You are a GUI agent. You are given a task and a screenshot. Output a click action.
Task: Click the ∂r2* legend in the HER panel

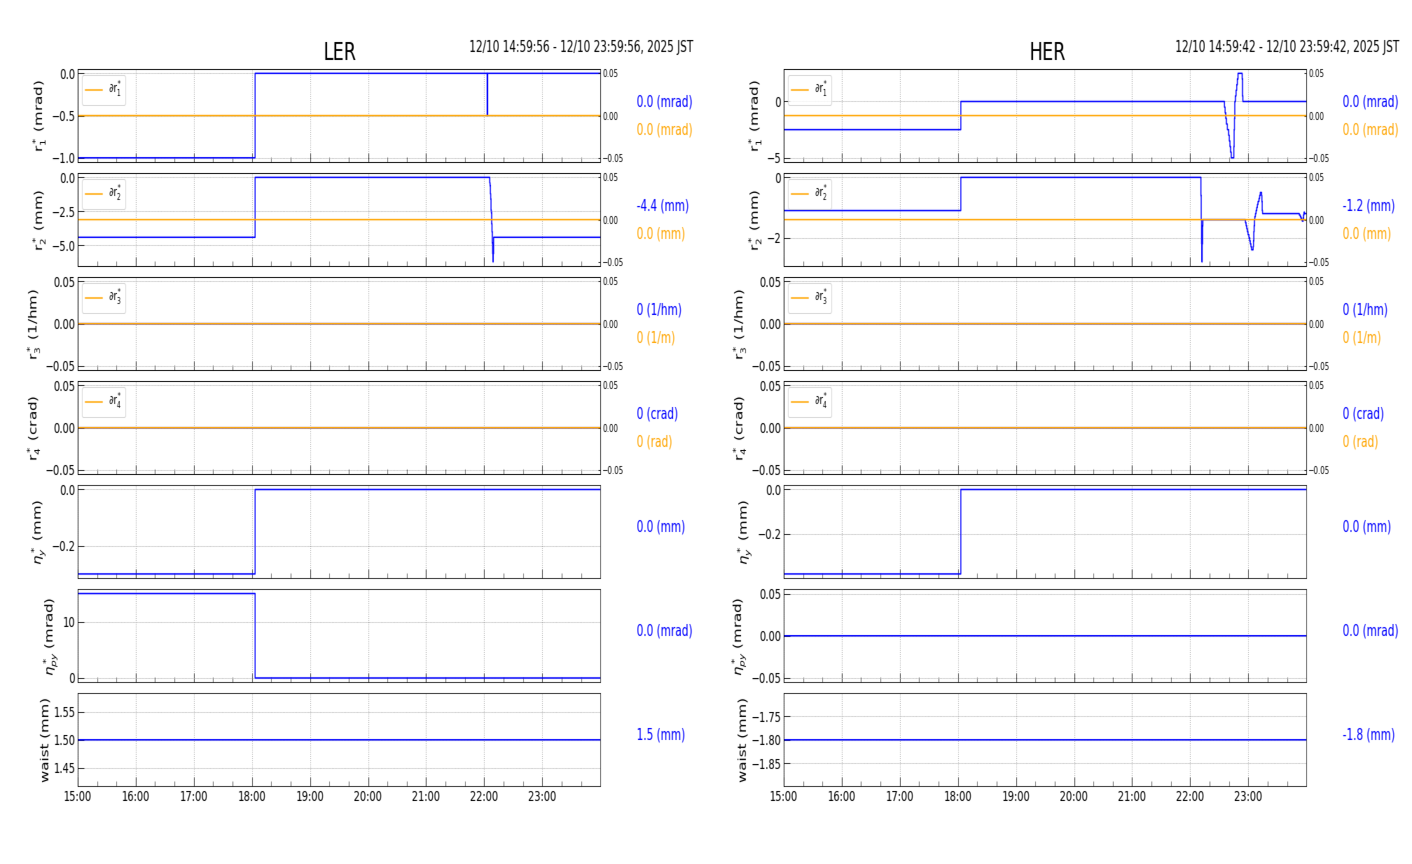810,194
